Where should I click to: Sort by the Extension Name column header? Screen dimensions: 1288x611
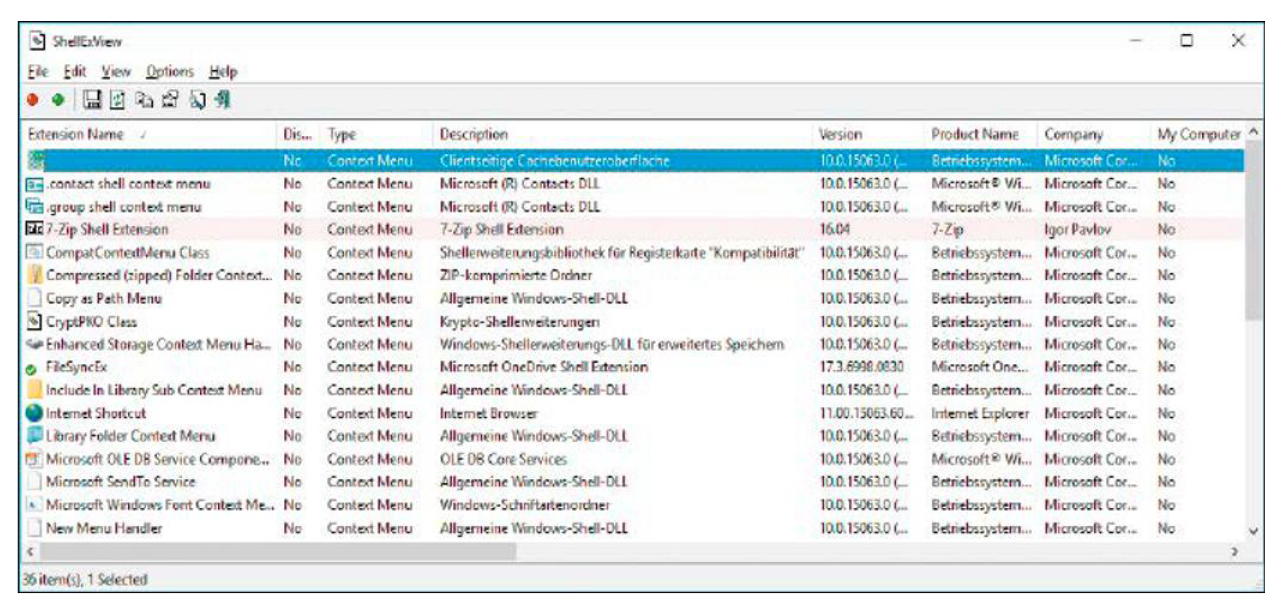click(x=149, y=134)
